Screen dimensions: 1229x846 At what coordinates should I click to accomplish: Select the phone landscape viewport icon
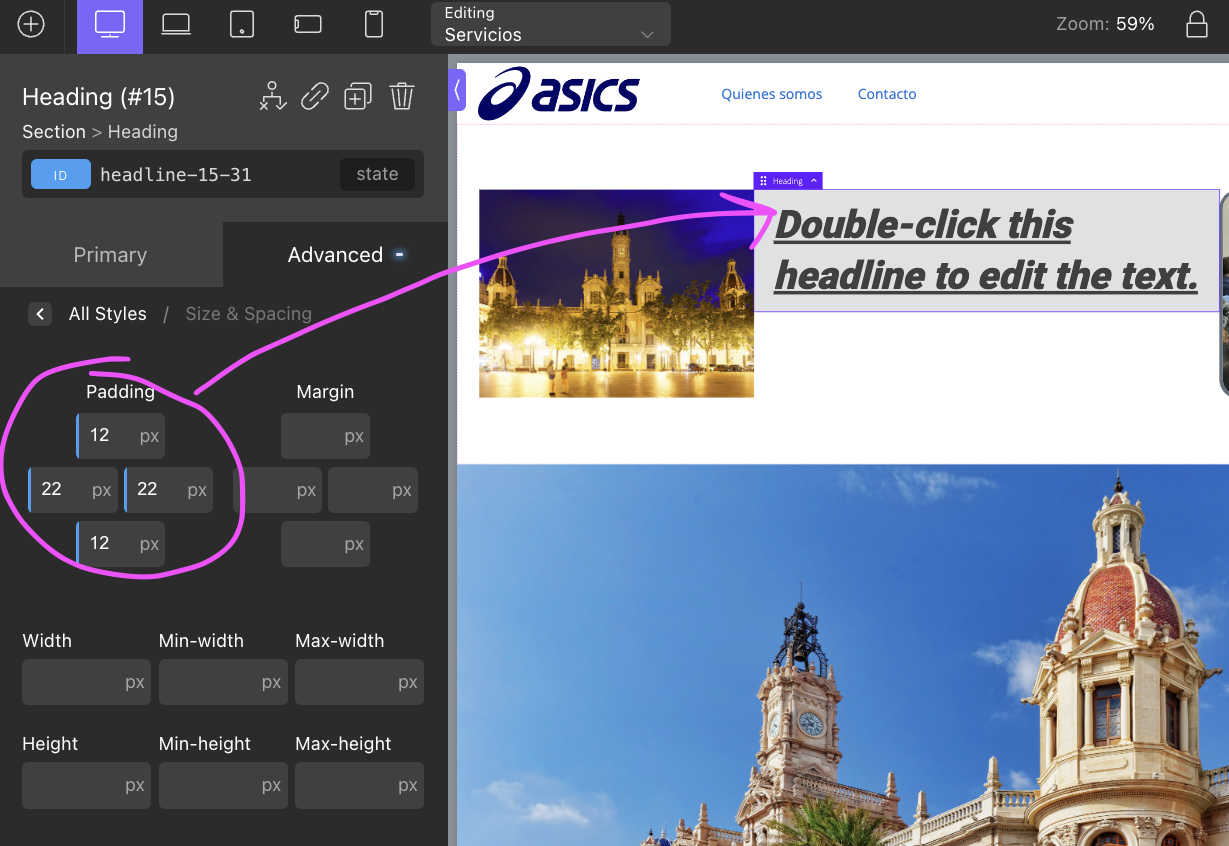tap(308, 25)
